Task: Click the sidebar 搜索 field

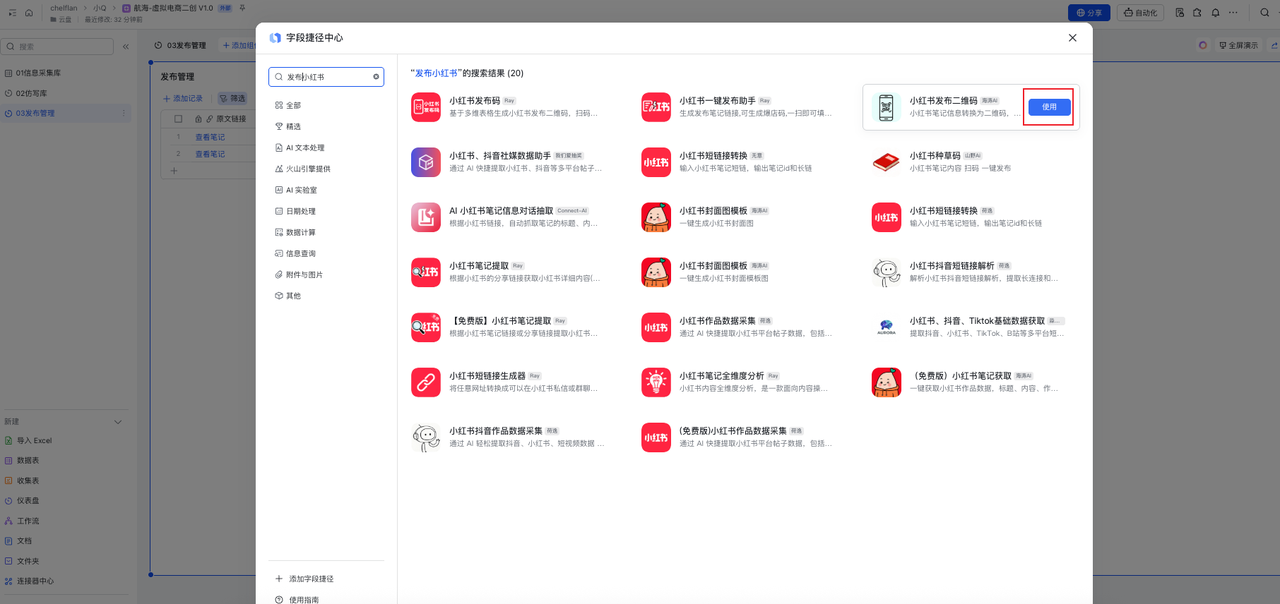Action: (x=57, y=46)
